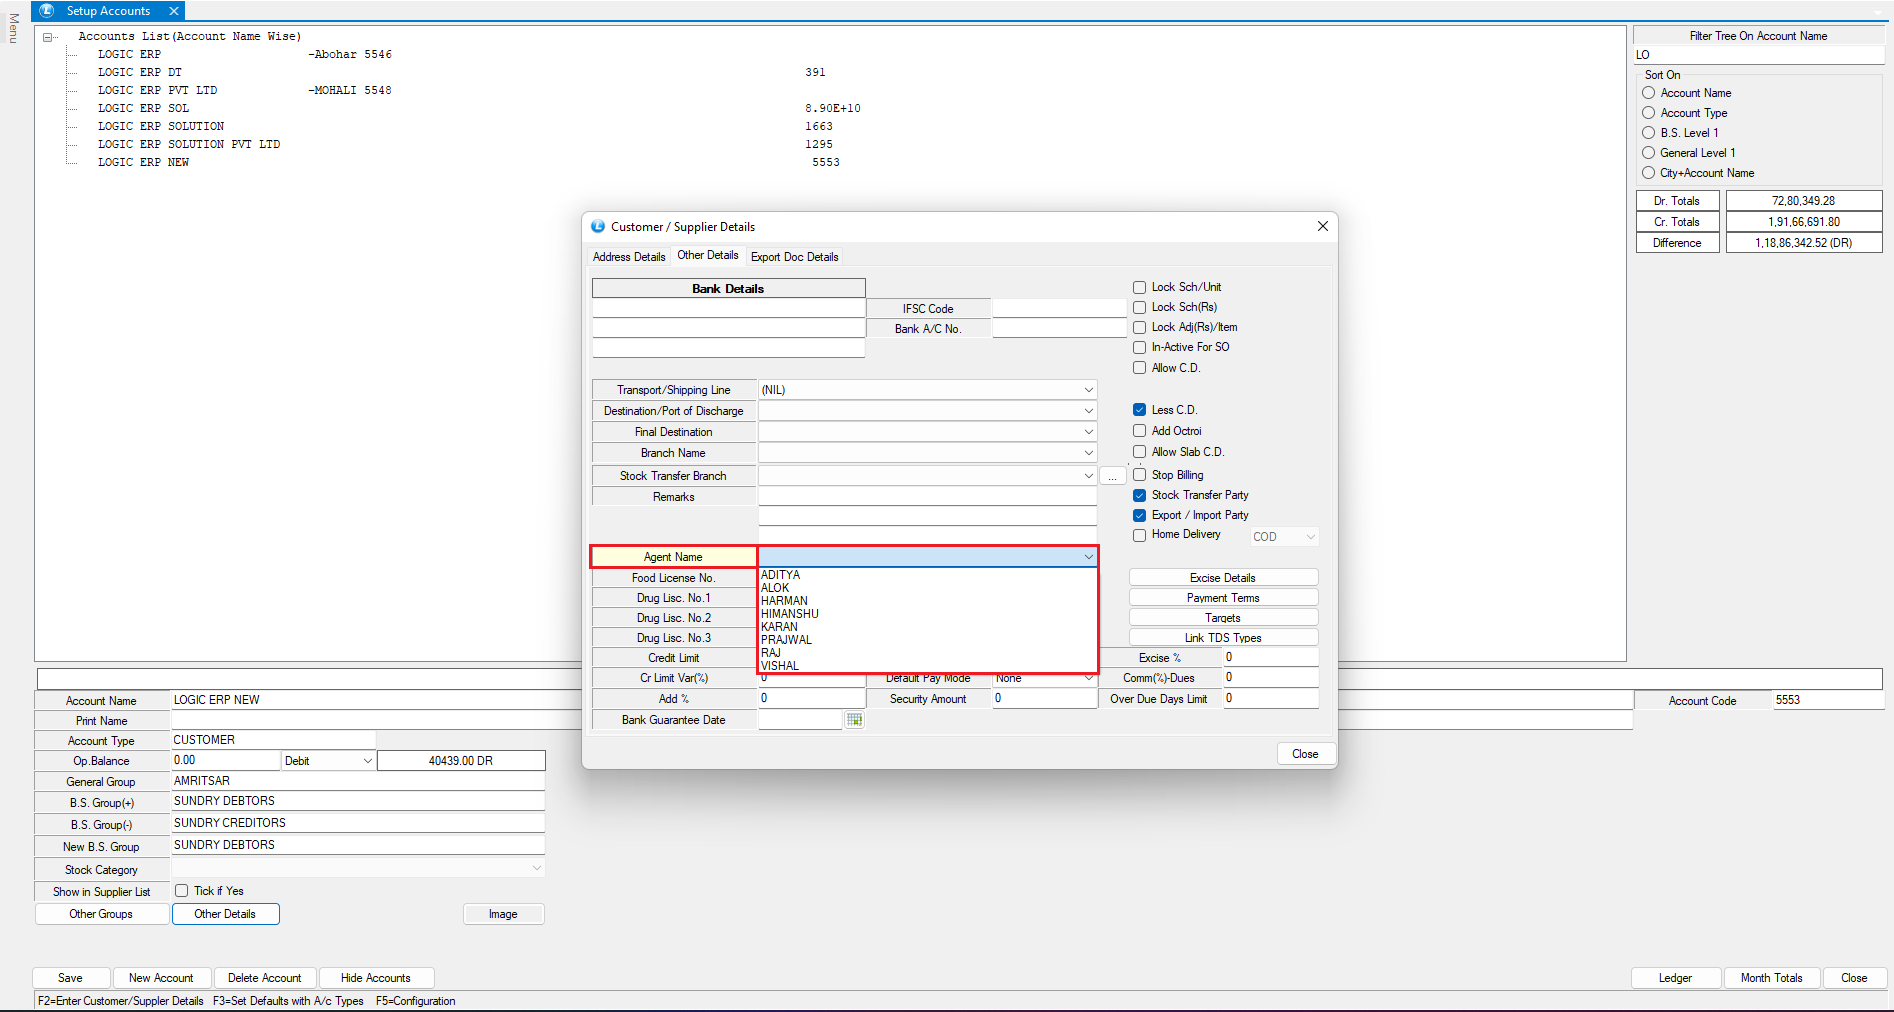
Task: Click the Payment Terms button
Action: coord(1222,598)
